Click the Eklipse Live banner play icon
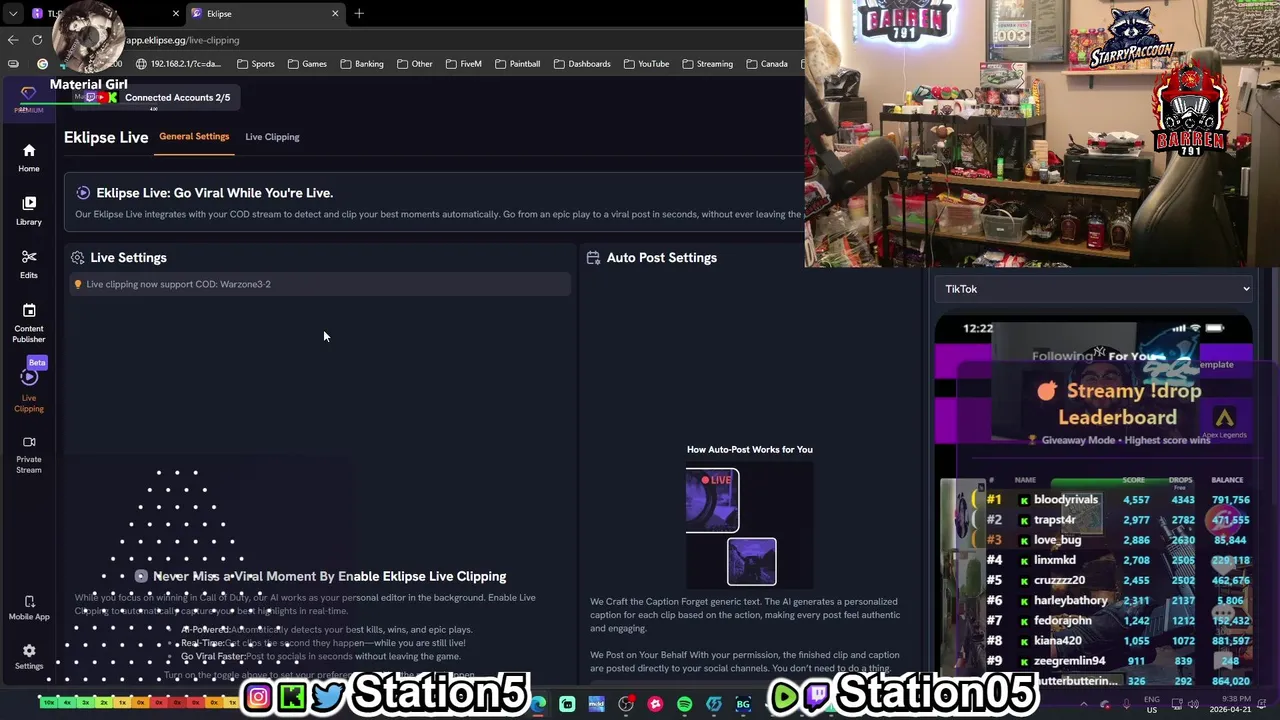1280x720 pixels. 83,193
